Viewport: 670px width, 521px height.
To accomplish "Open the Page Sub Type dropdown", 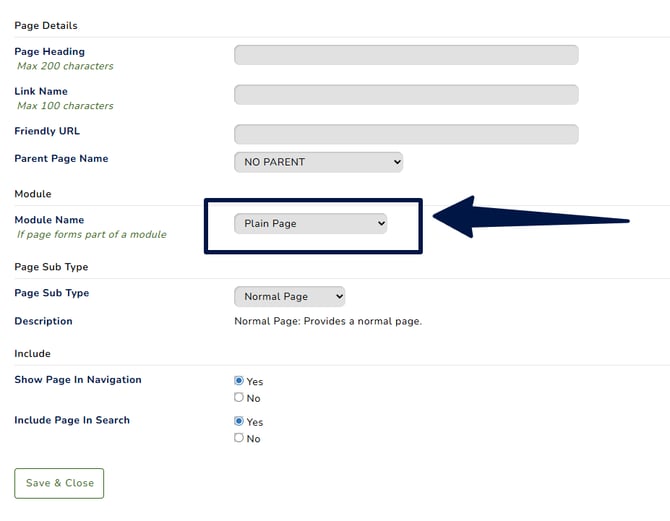I will 289,297.
